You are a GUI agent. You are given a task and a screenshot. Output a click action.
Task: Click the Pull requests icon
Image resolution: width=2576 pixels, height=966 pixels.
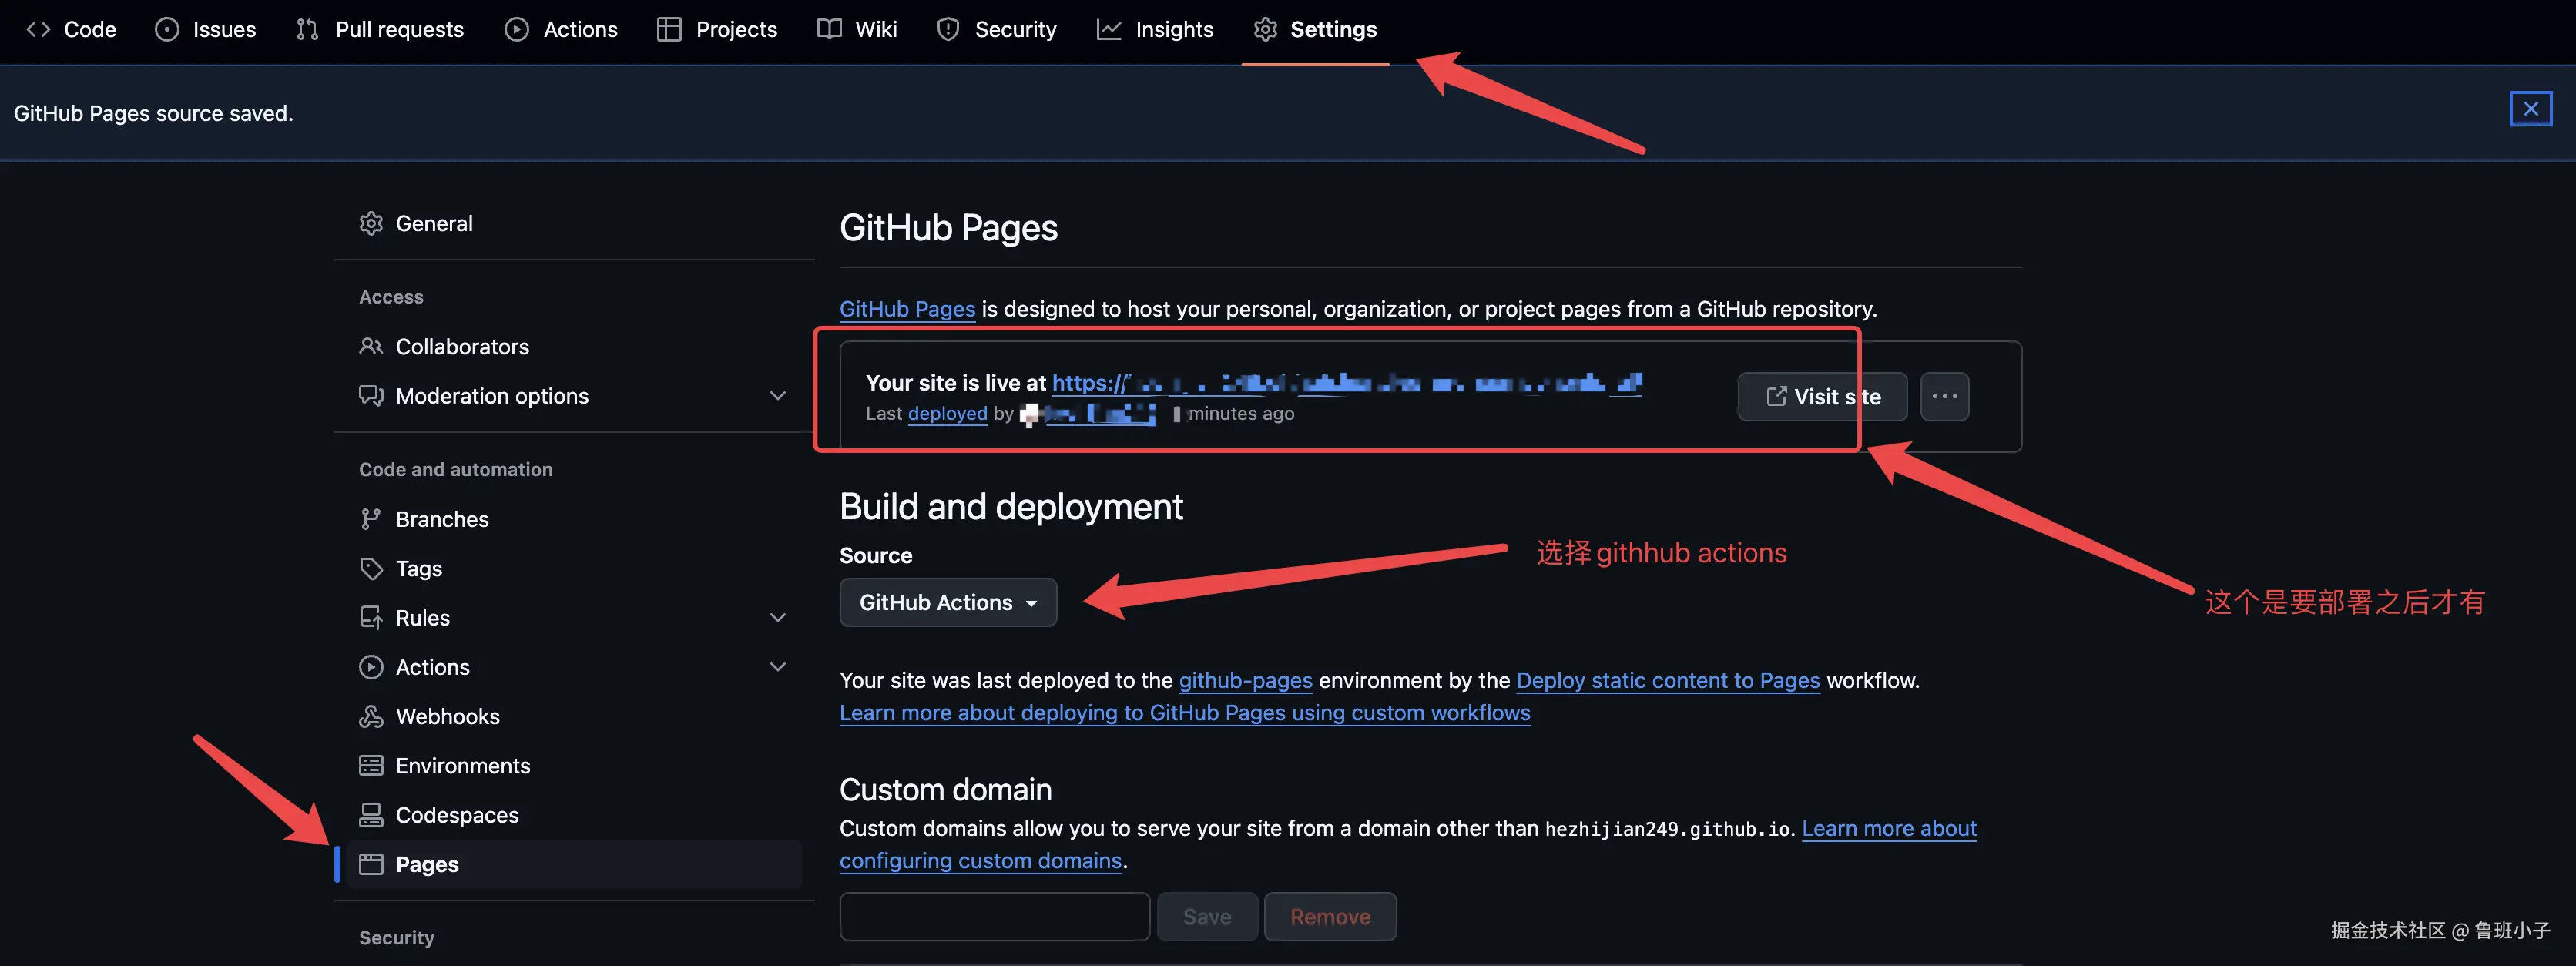(x=307, y=29)
